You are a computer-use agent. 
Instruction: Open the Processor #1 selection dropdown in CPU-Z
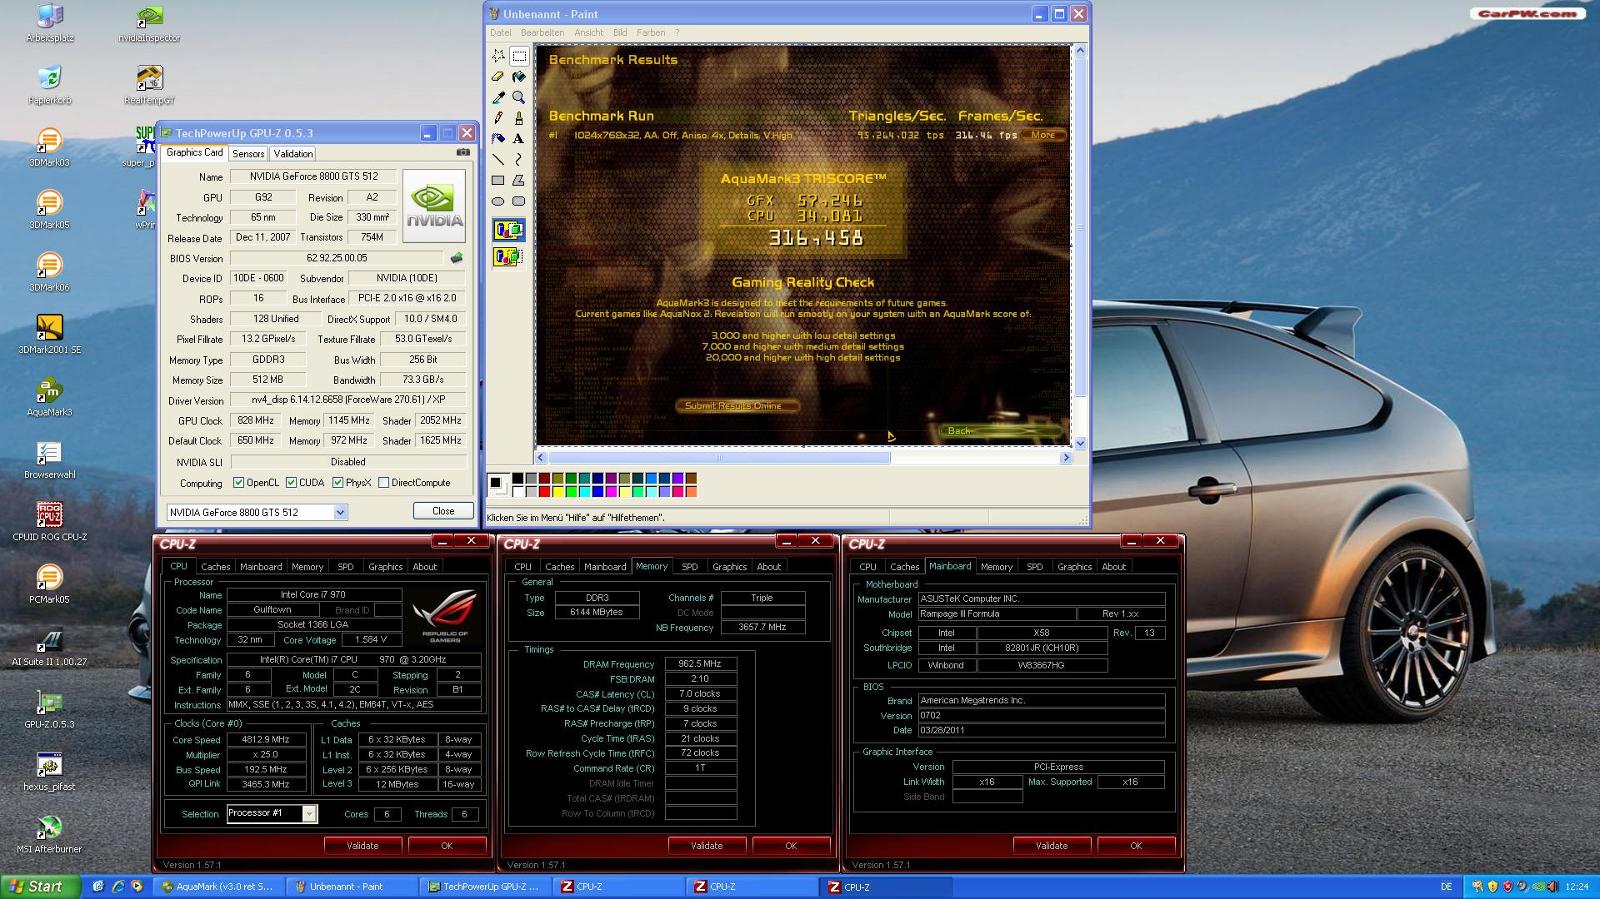309,814
